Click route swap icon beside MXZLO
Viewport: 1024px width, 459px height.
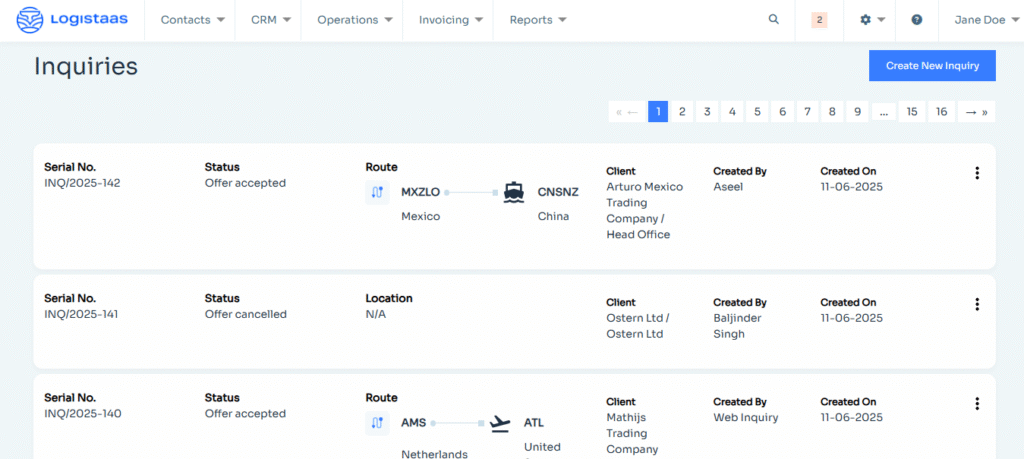coord(377,192)
